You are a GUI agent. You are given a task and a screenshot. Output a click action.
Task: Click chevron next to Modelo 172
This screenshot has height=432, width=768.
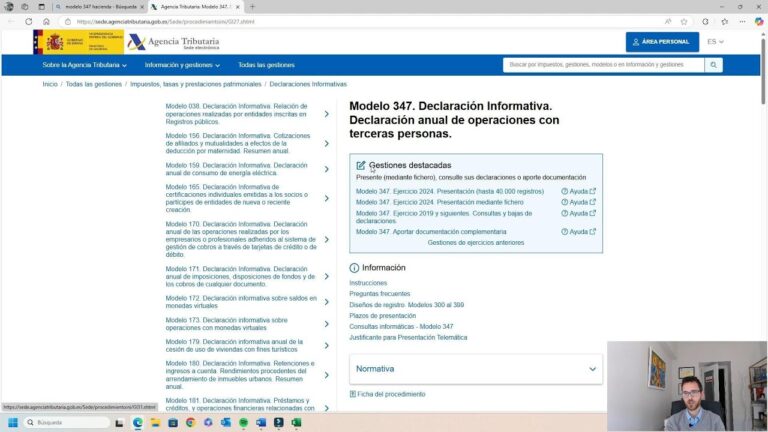[x=327, y=302]
